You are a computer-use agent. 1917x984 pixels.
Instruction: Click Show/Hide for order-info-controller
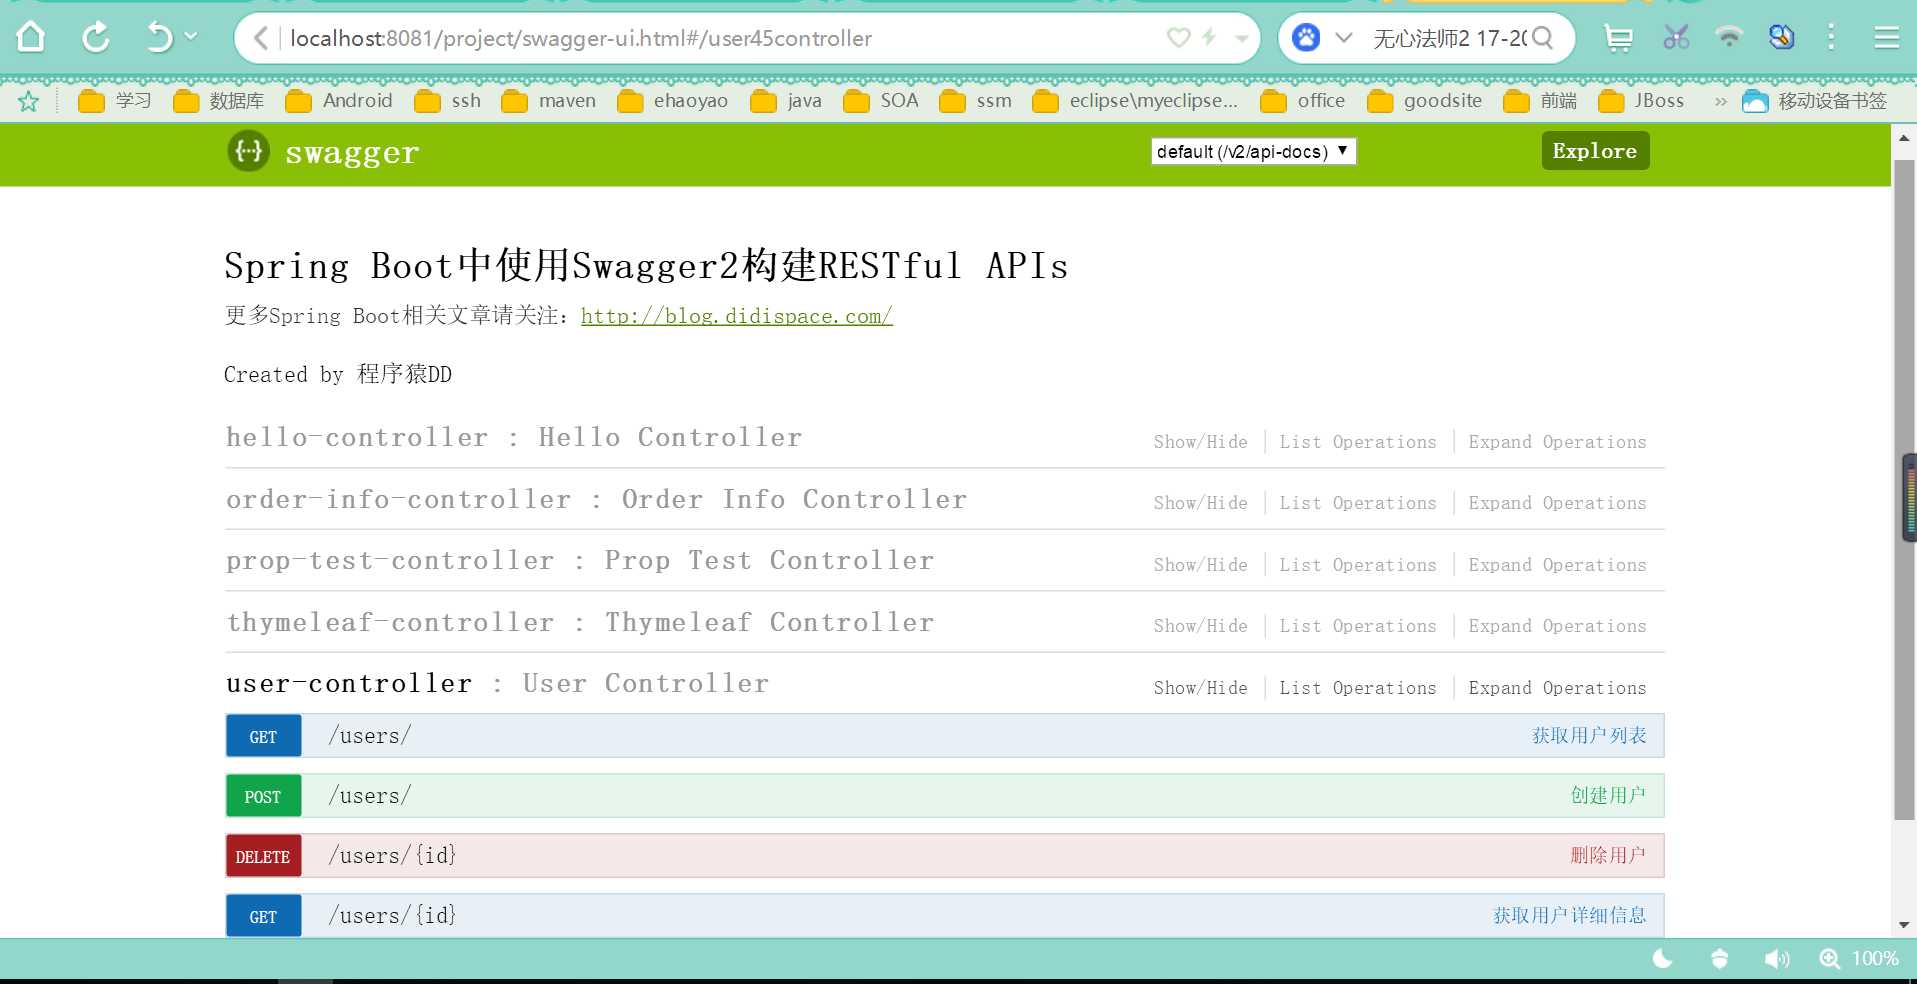click(x=1200, y=503)
